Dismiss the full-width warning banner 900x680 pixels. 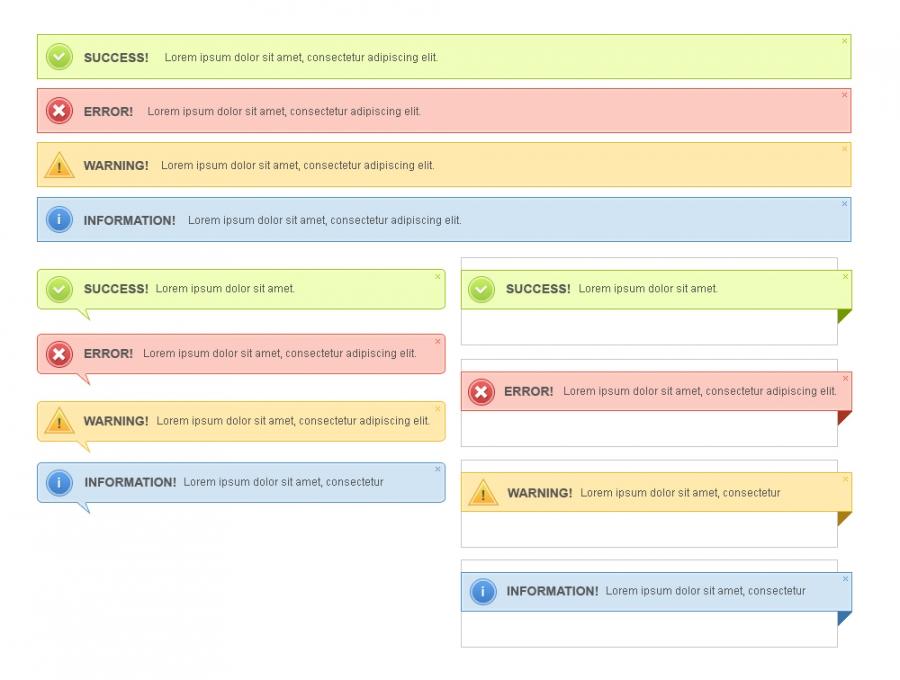pos(844,149)
